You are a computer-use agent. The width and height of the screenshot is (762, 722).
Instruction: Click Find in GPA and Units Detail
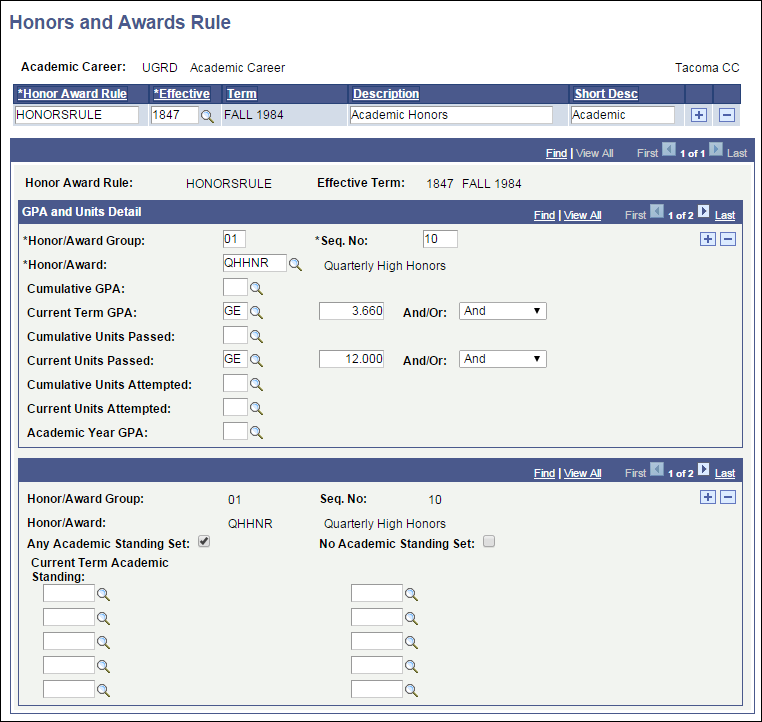click(544, 215)
